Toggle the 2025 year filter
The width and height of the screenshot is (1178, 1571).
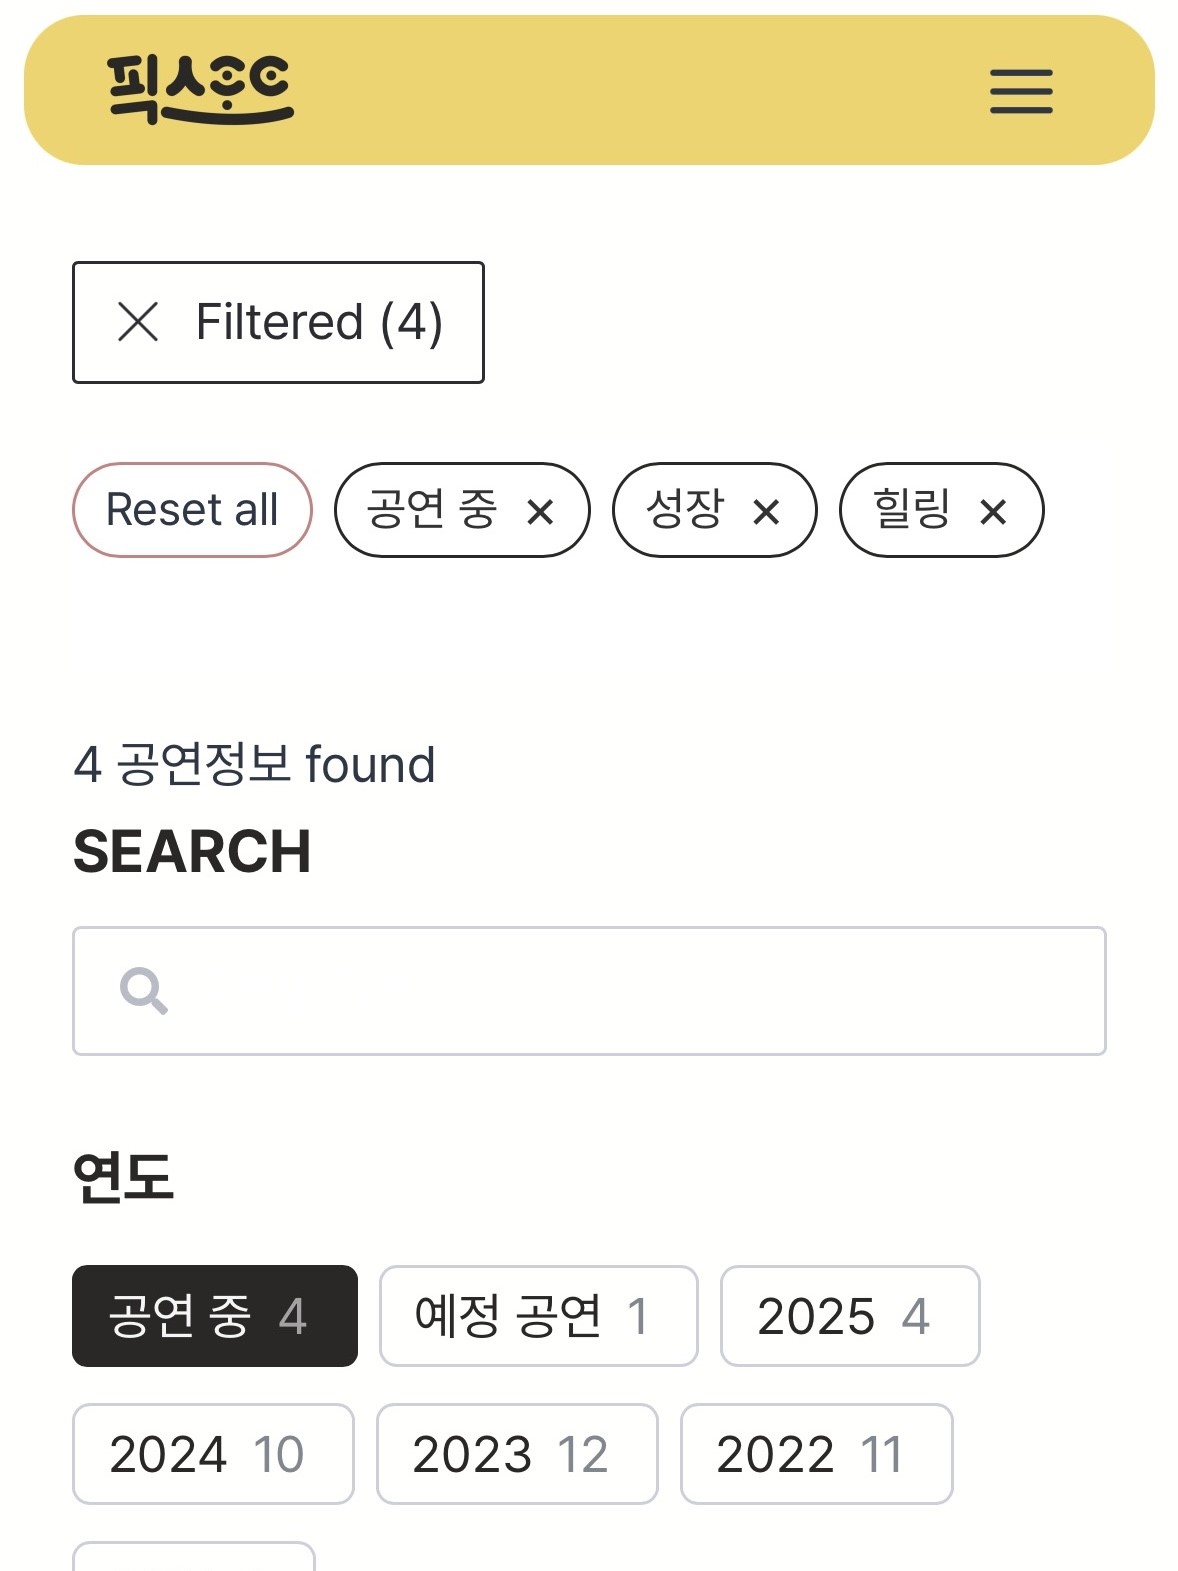click(x=850, y=1315)
